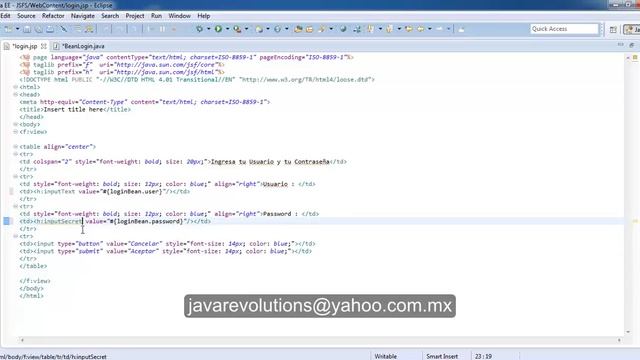Click the gutter marker on inputSecret line
The width and height of the screenshot is (640, 360).
click(7, 221)
